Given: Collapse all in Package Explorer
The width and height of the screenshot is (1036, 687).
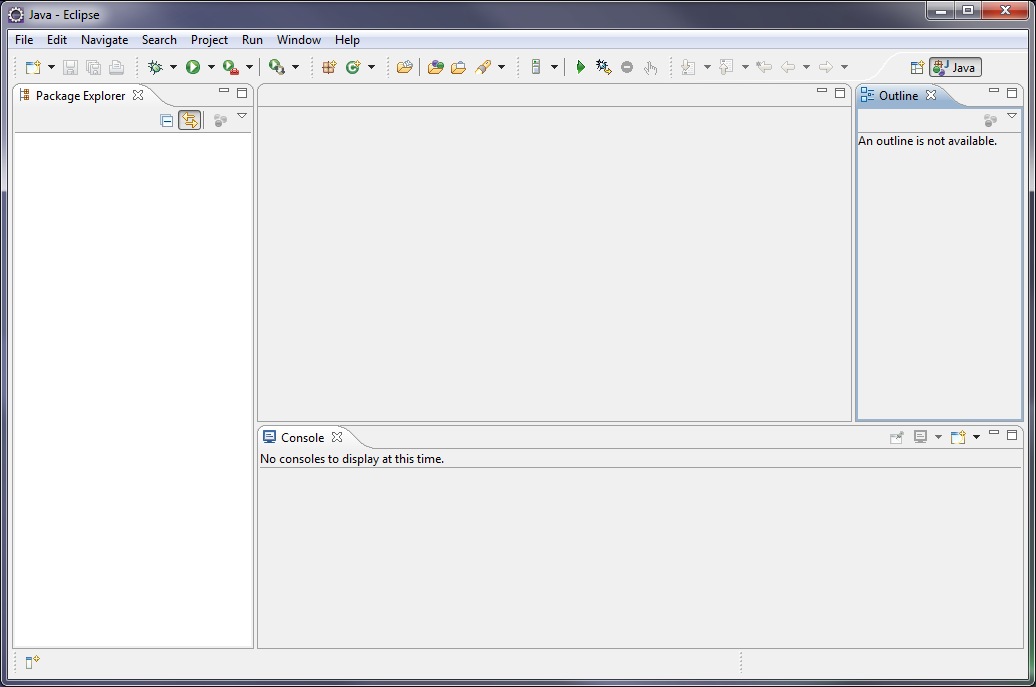Looking at the screenshot, I should 167,120.
